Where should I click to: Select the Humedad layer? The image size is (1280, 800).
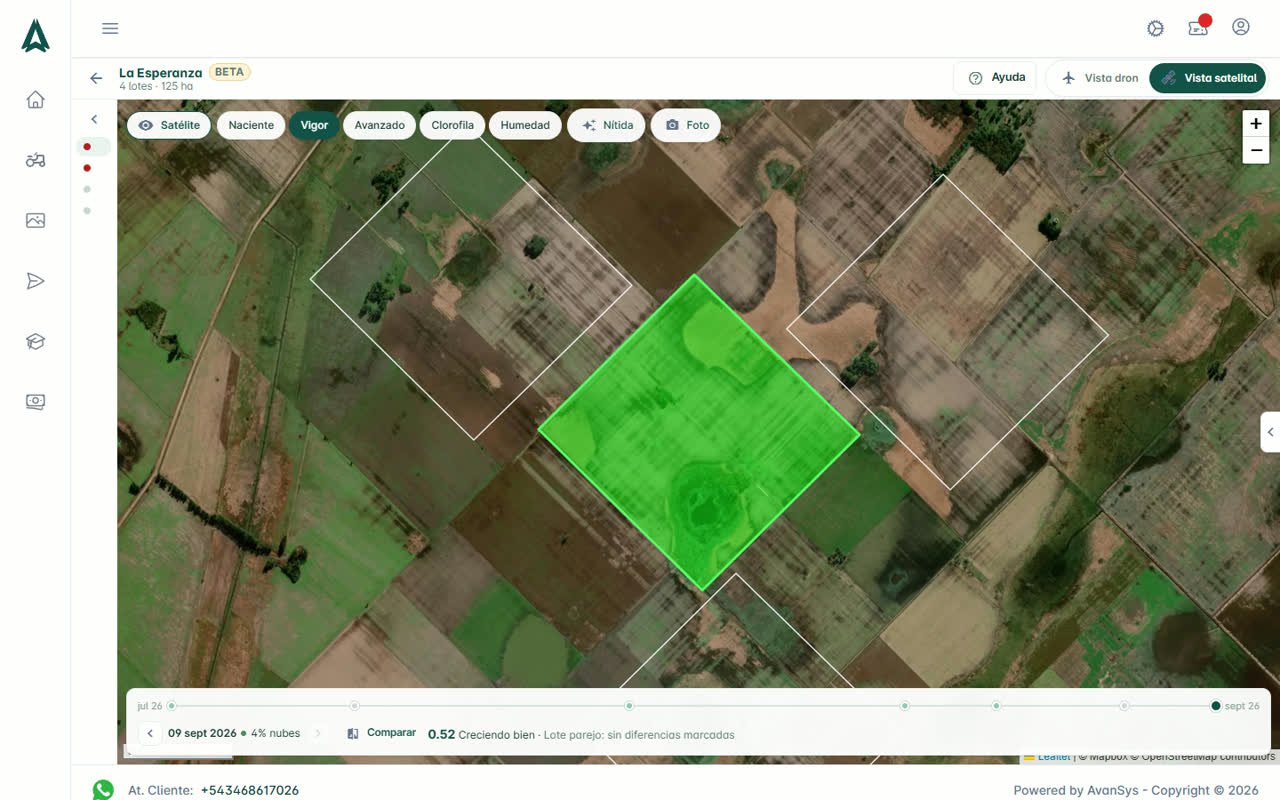[x=525, y=125]
